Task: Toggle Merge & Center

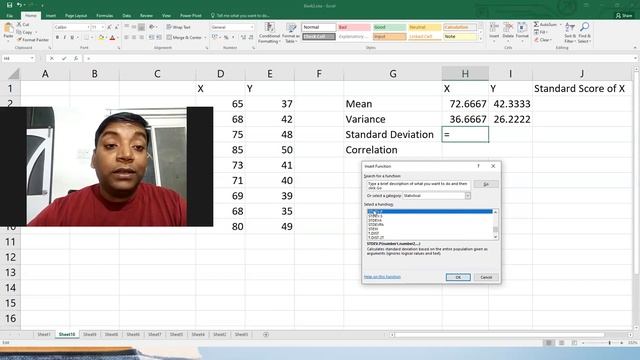Action: pos(184,37)
